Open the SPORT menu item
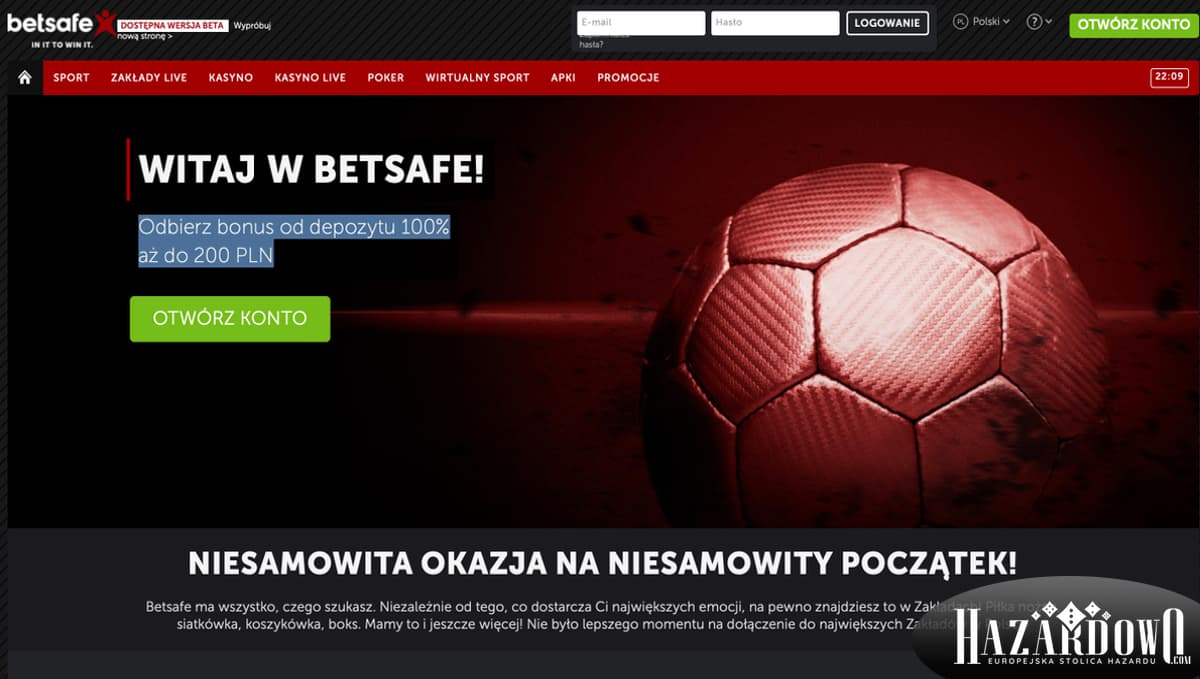The width and height of the screenshot is (1200, 679). (x=71, y=78)
